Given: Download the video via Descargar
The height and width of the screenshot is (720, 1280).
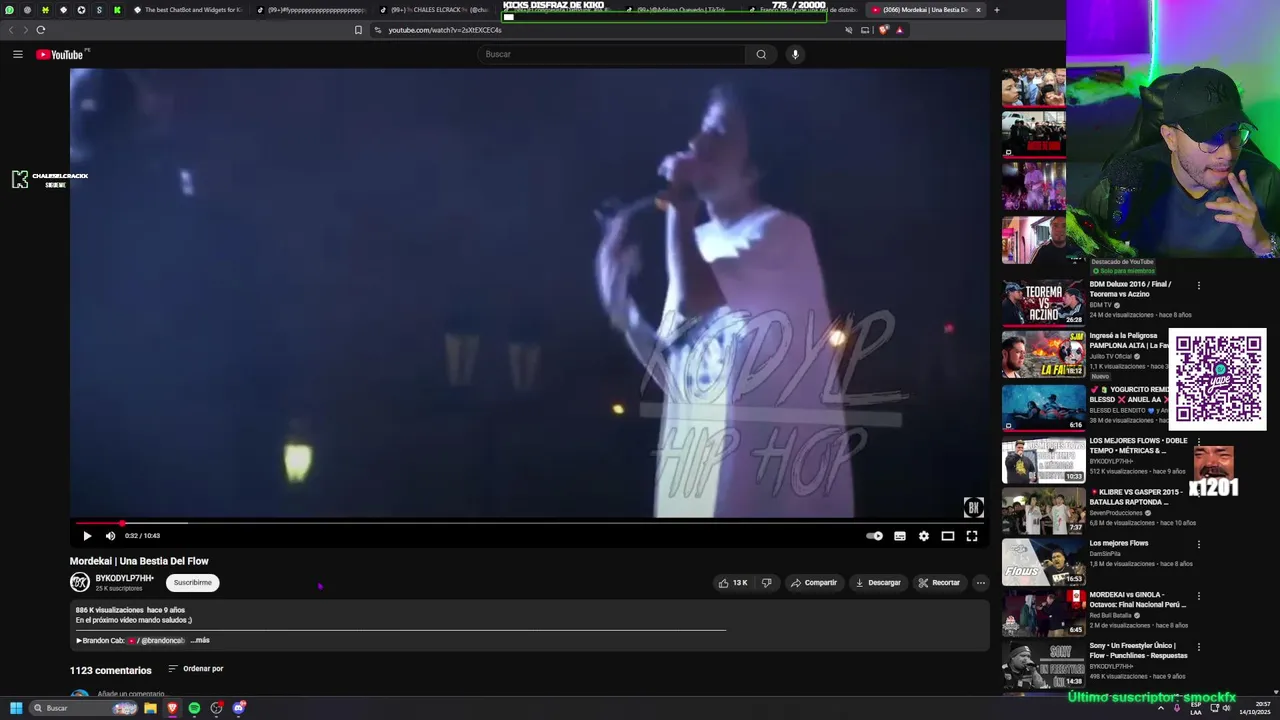Looking at the screenshot, I should 877,582.
